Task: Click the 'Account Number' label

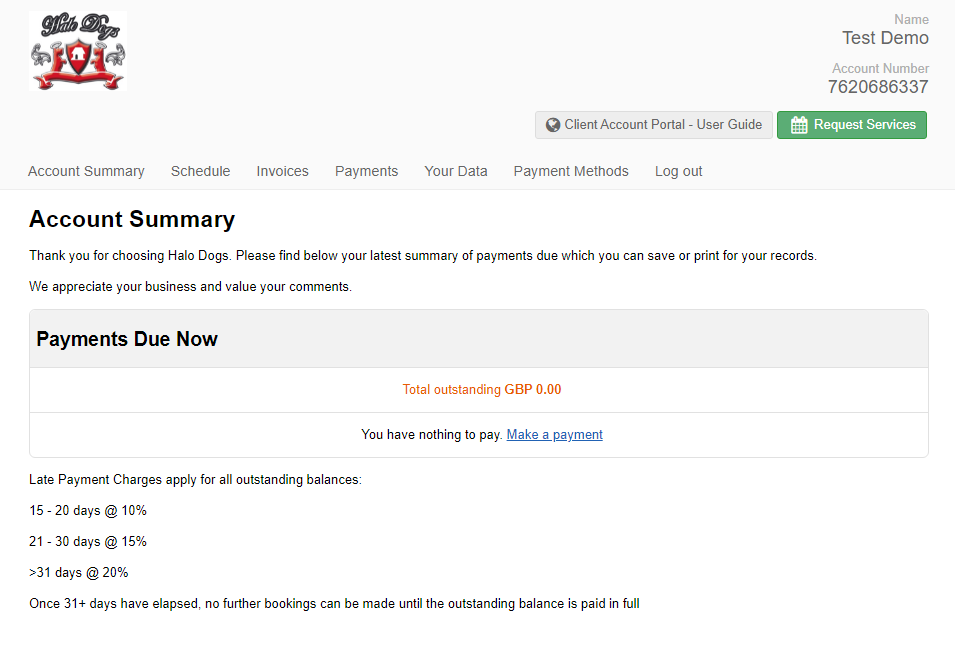Action: click(x=880, y=68)
